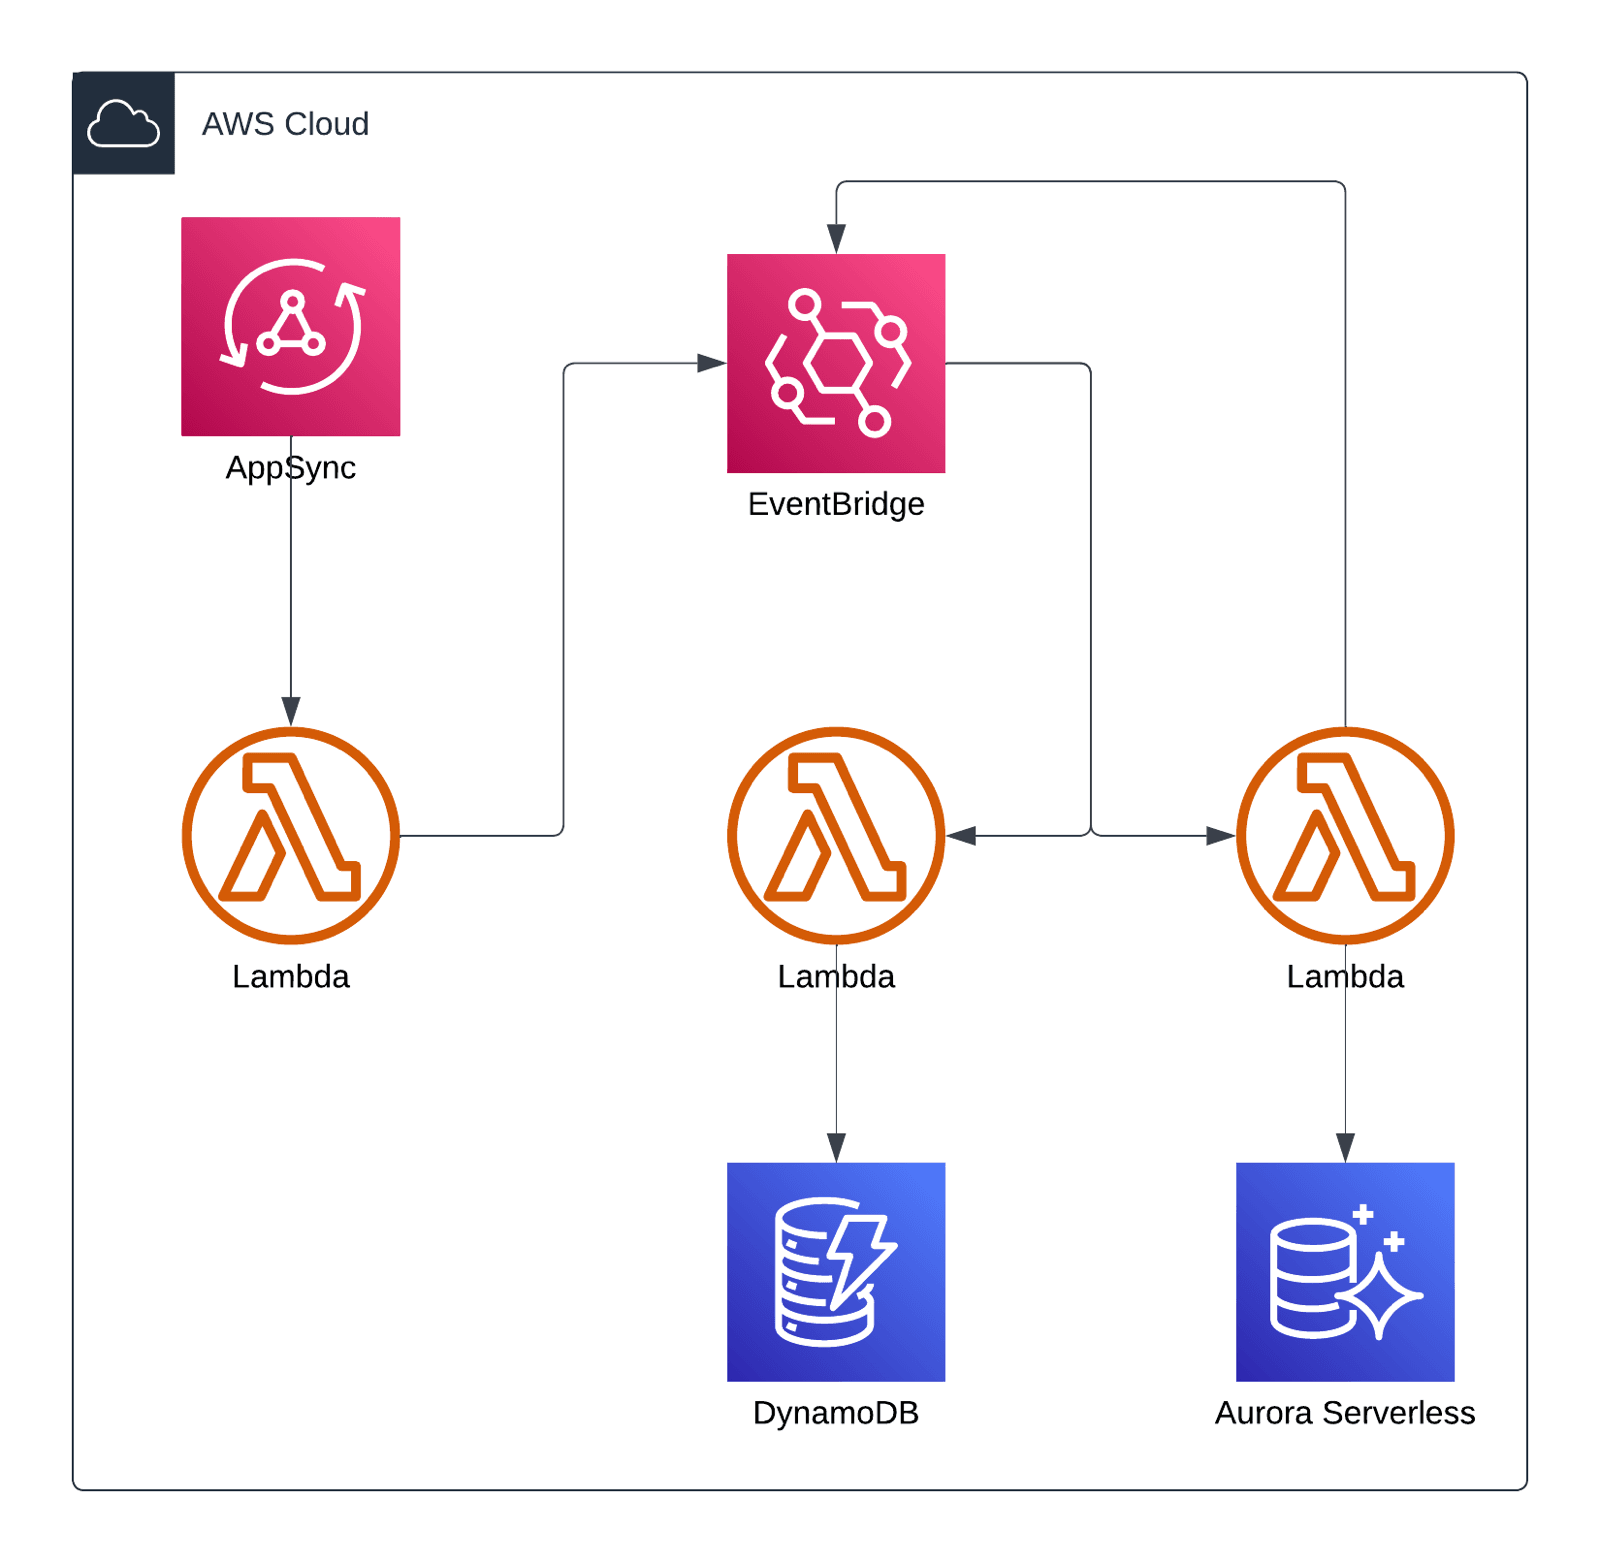The height and width of the screenshot is (1564, 1600).
Task: Click the "Aurora Serverless" text label
Action: (1344, 1412)
